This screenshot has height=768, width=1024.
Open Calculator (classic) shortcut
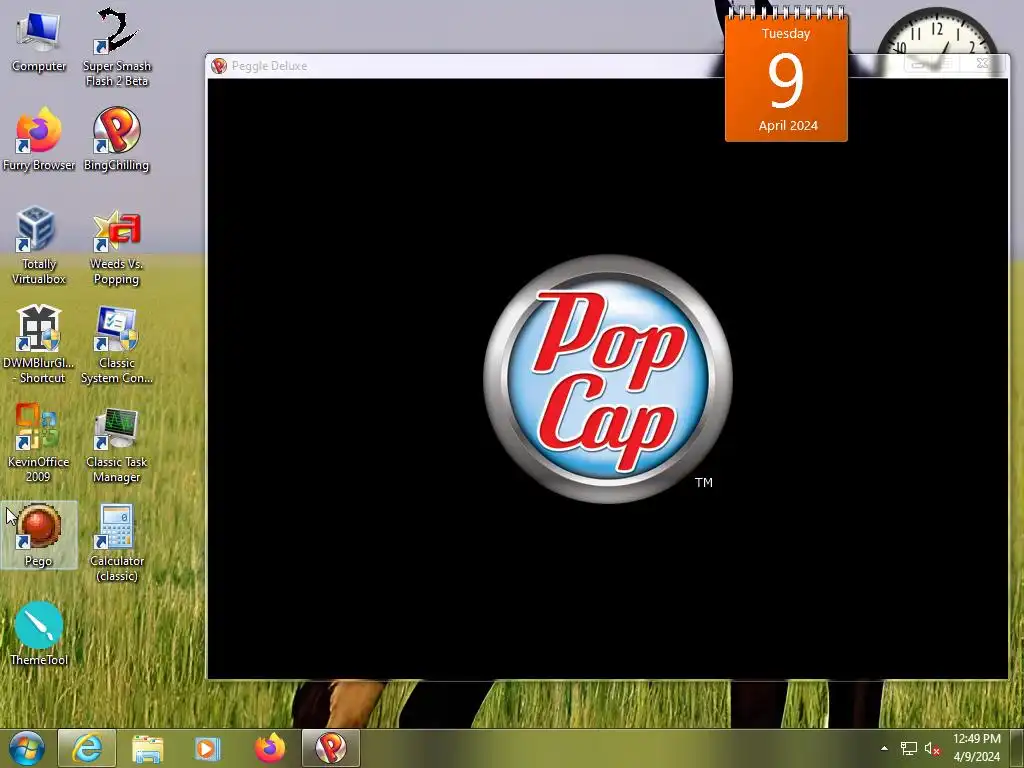(x=117, y=543)
